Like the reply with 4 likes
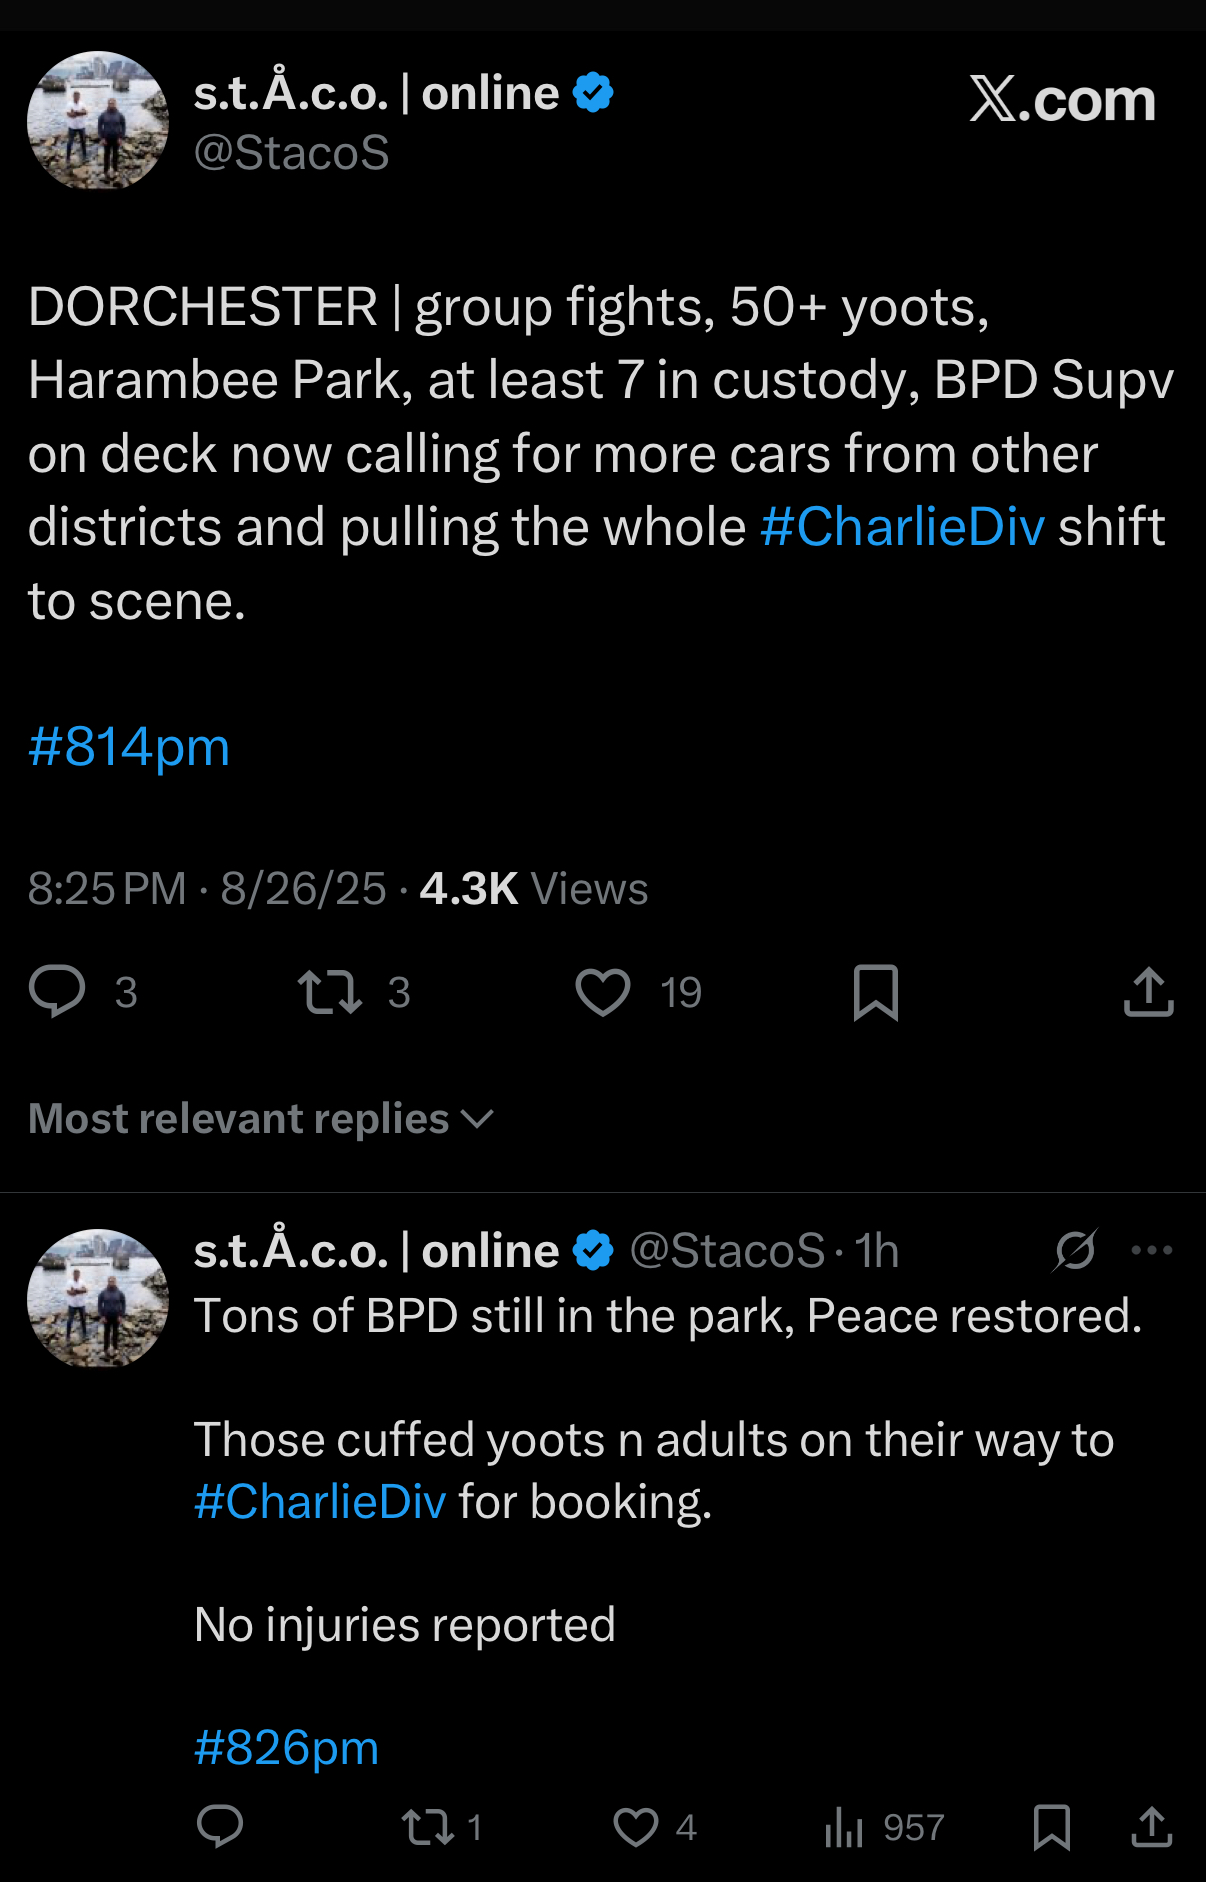The width and height of the screenshot is (1206, 1882). [636, 1826]
